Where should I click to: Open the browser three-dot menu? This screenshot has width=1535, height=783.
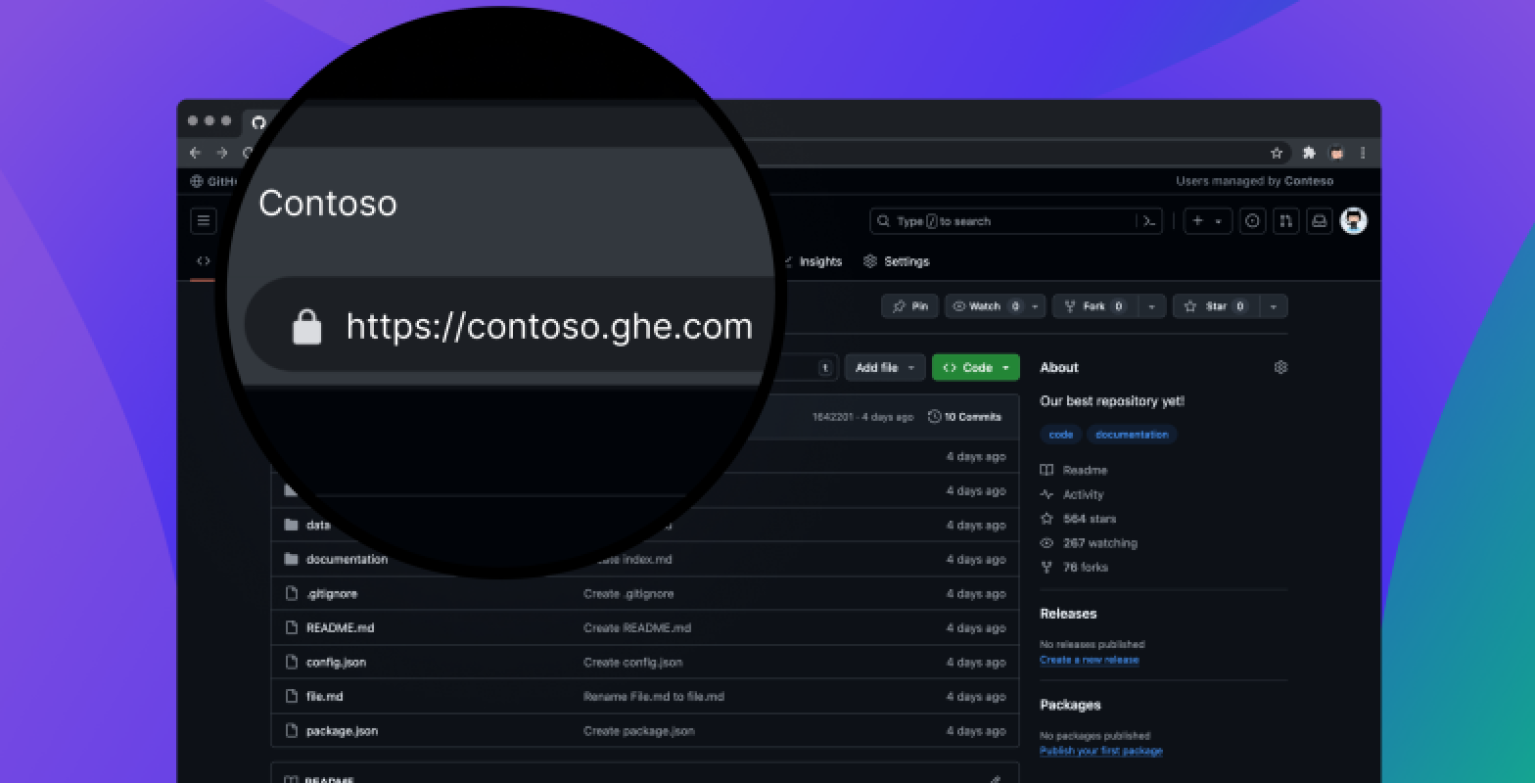coord(1362,153)
